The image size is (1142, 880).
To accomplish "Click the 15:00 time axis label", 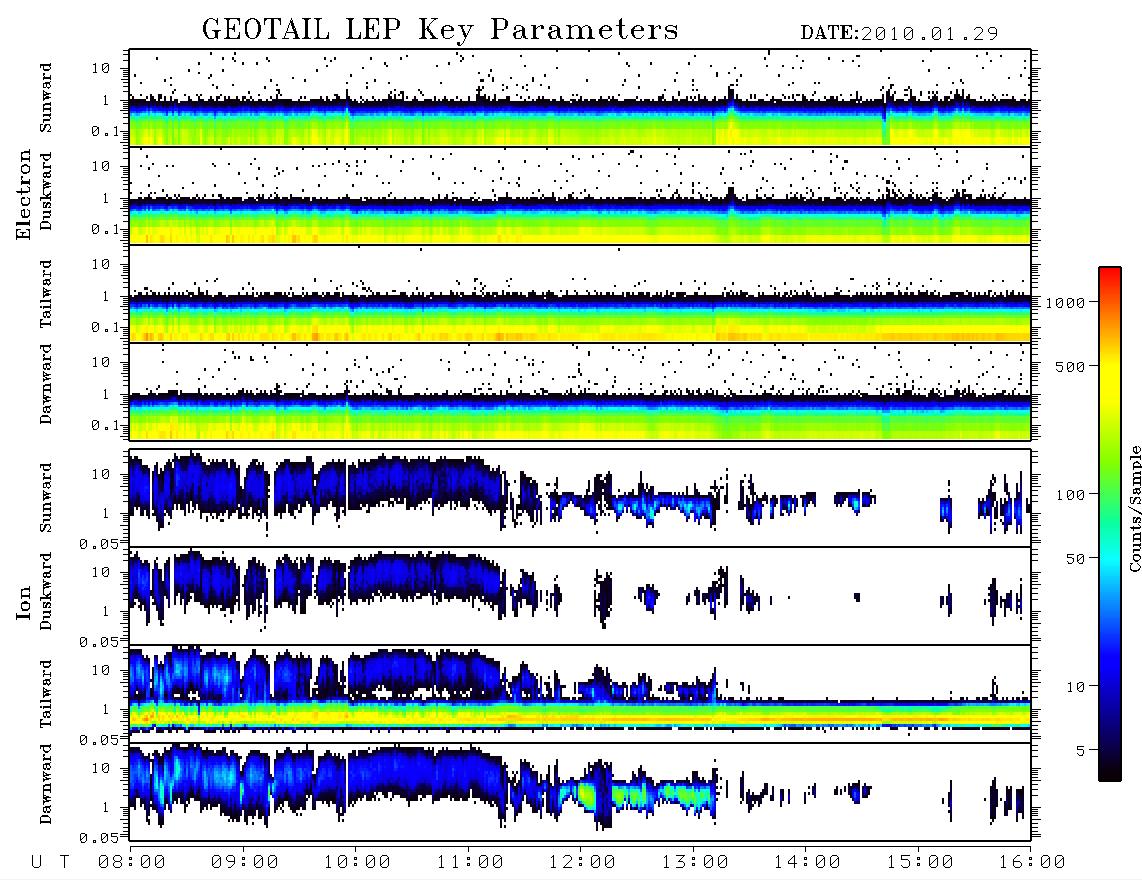I will click(x=920, y=863).
